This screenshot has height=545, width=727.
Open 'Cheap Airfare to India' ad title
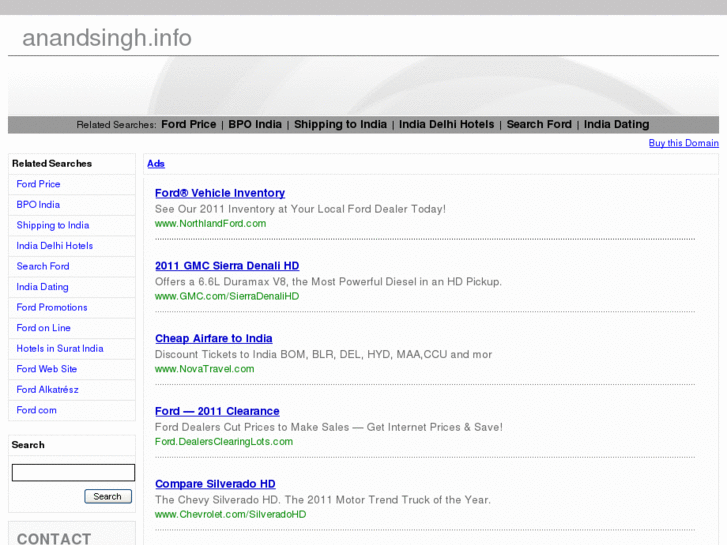click(214, 339)
